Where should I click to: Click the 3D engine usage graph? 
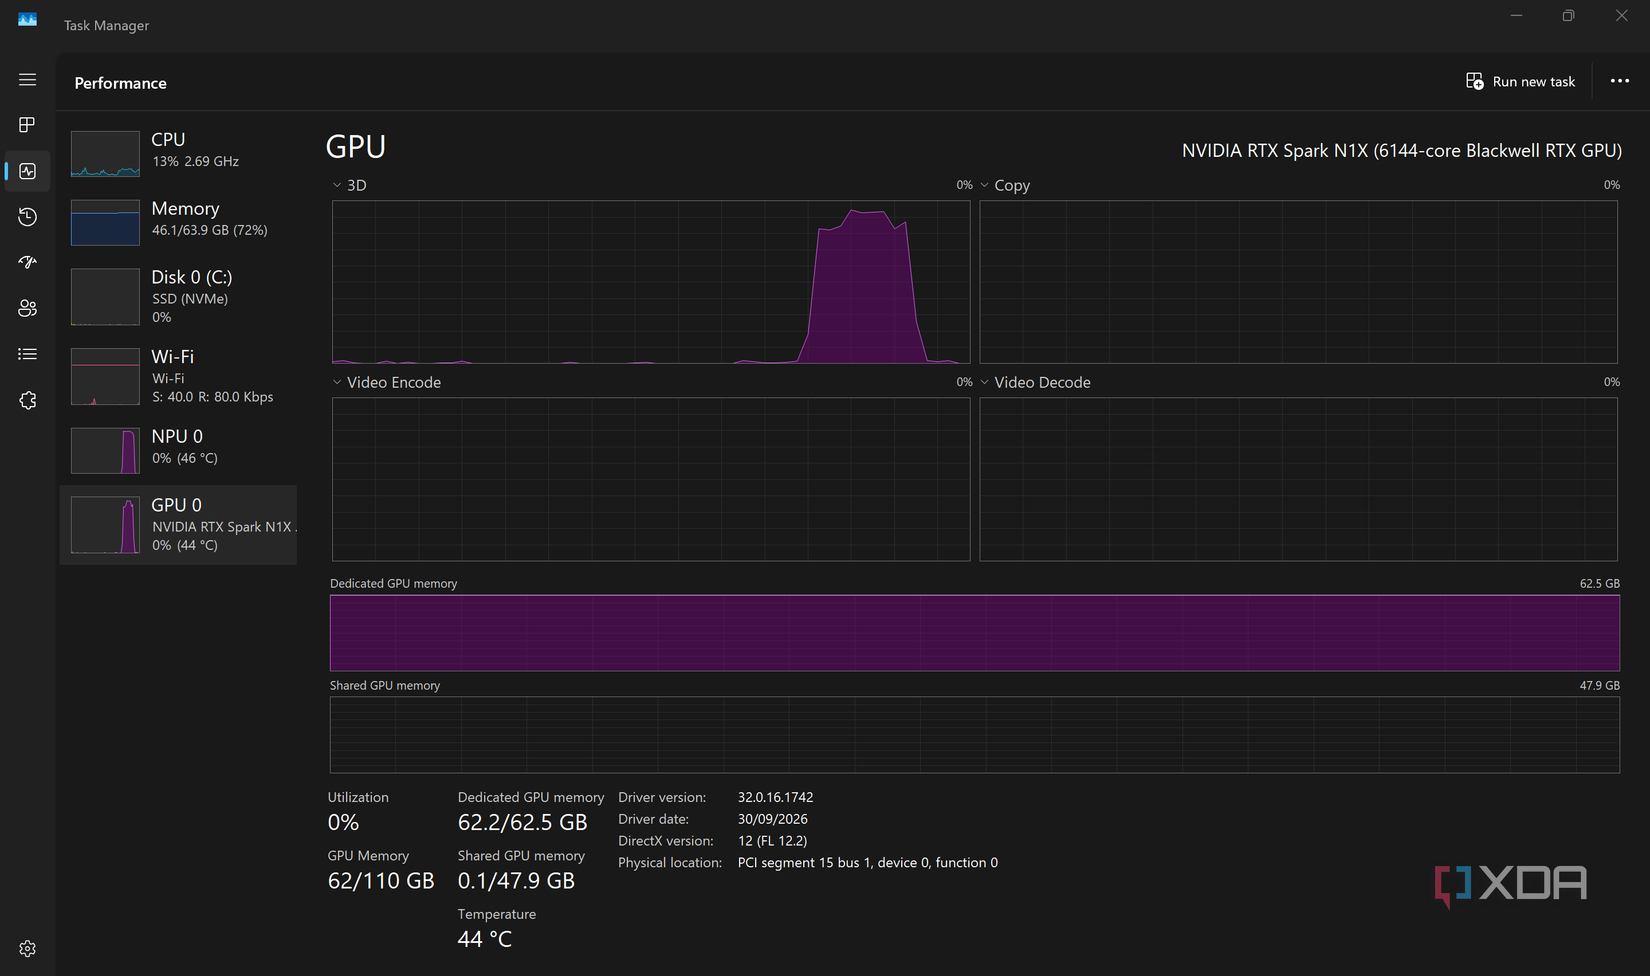click(x=651, y=282)
